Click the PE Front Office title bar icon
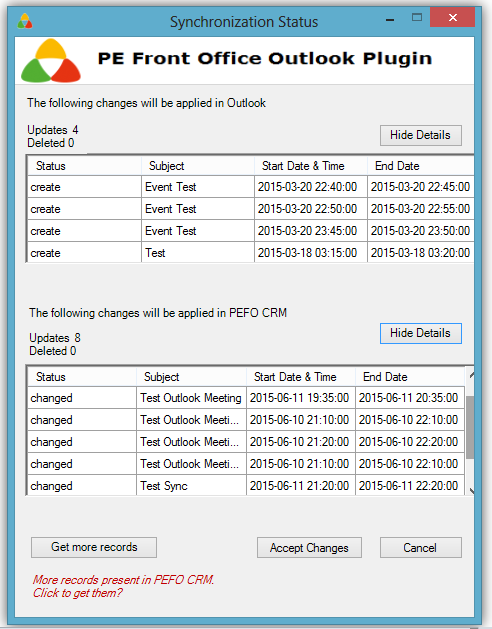This screenshot has height=629, width=492. point(25,21)
